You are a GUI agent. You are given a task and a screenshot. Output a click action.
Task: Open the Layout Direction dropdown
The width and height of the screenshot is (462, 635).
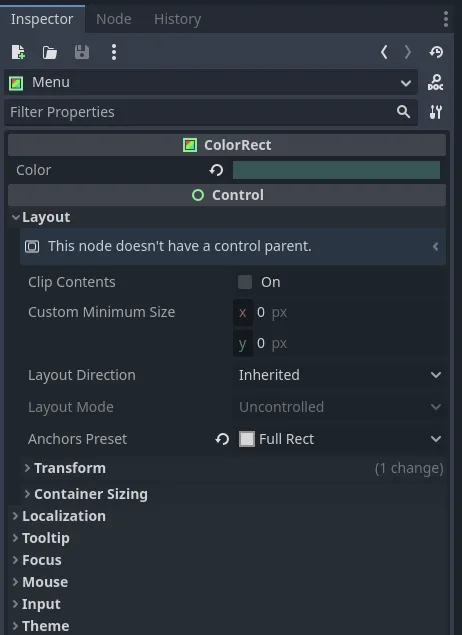340,375
